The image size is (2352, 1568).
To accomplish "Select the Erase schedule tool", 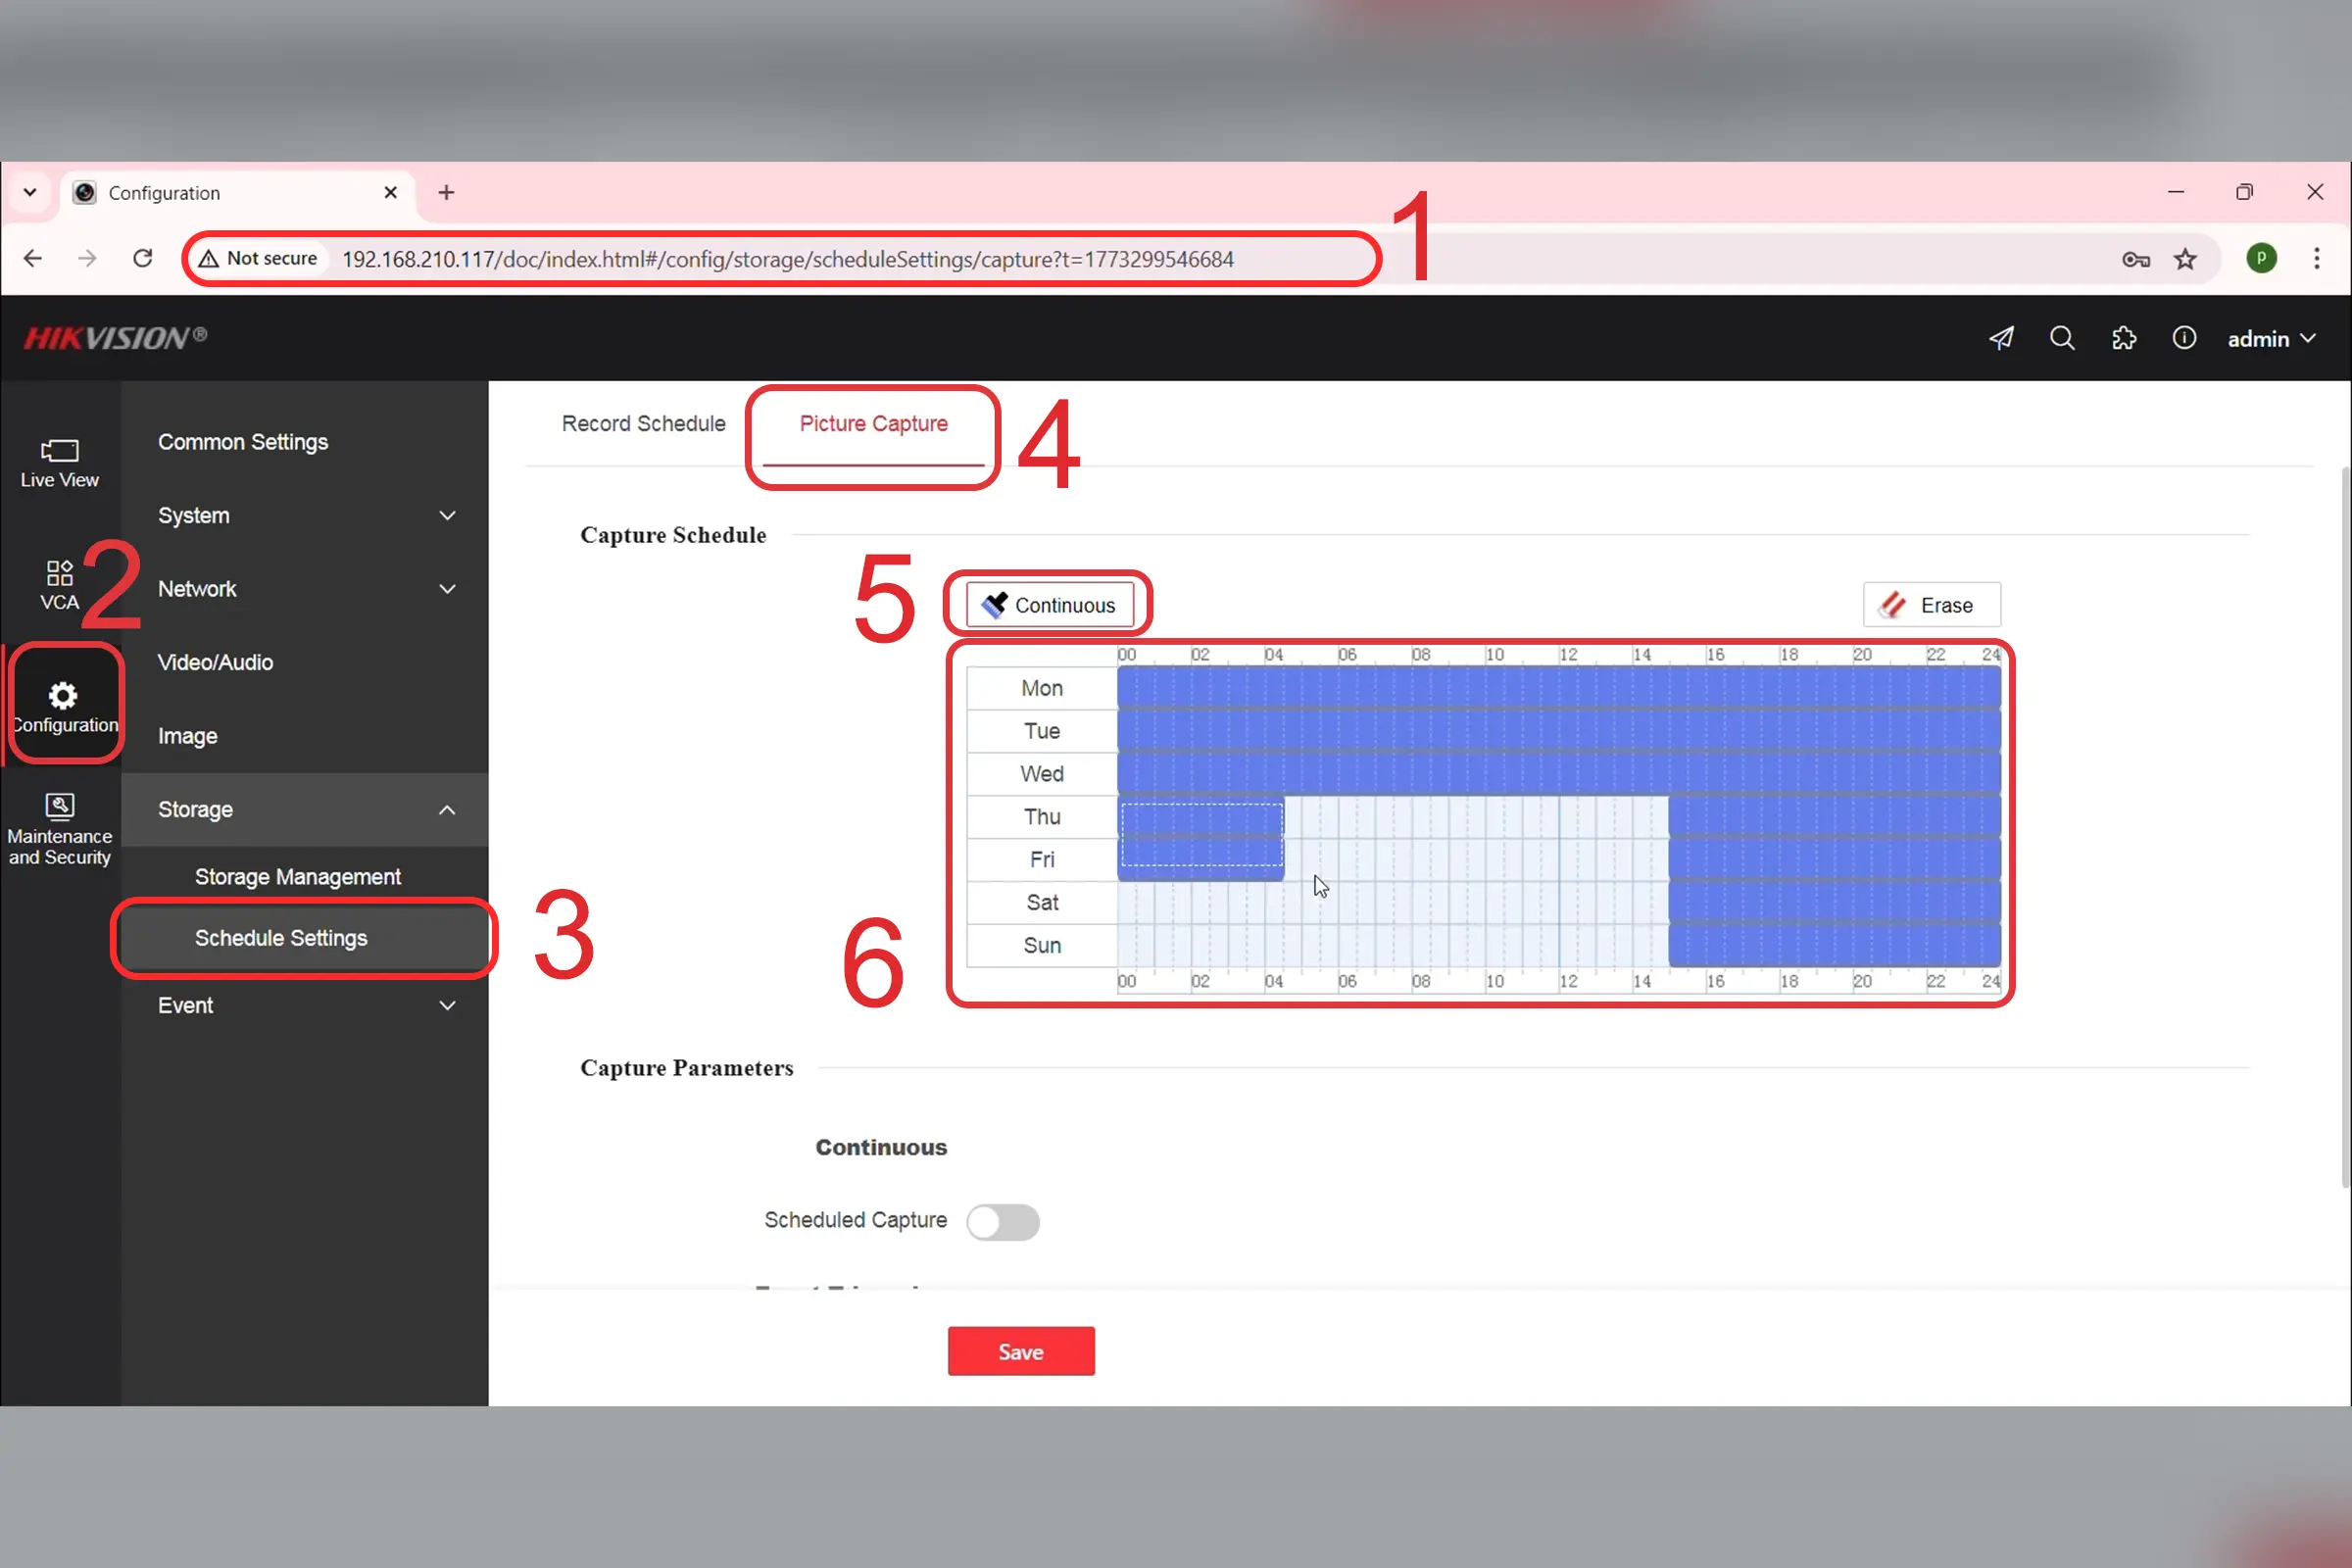I will click(x=1931, y=605).
